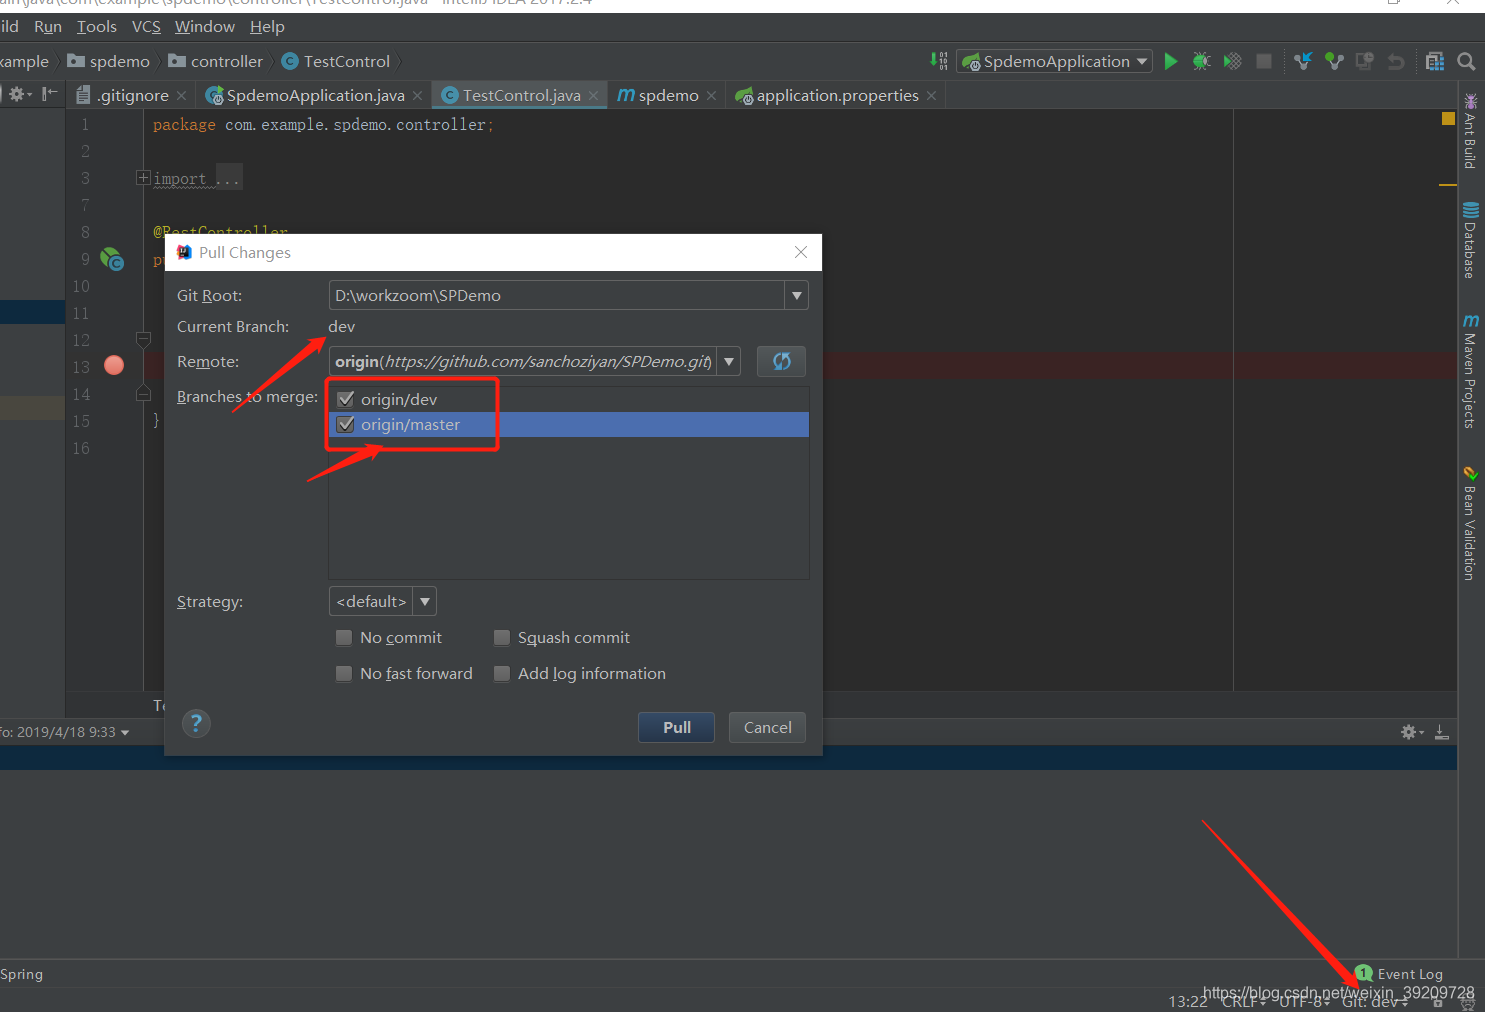
Task: Click the package declaration line in editor
Action: 323,124
